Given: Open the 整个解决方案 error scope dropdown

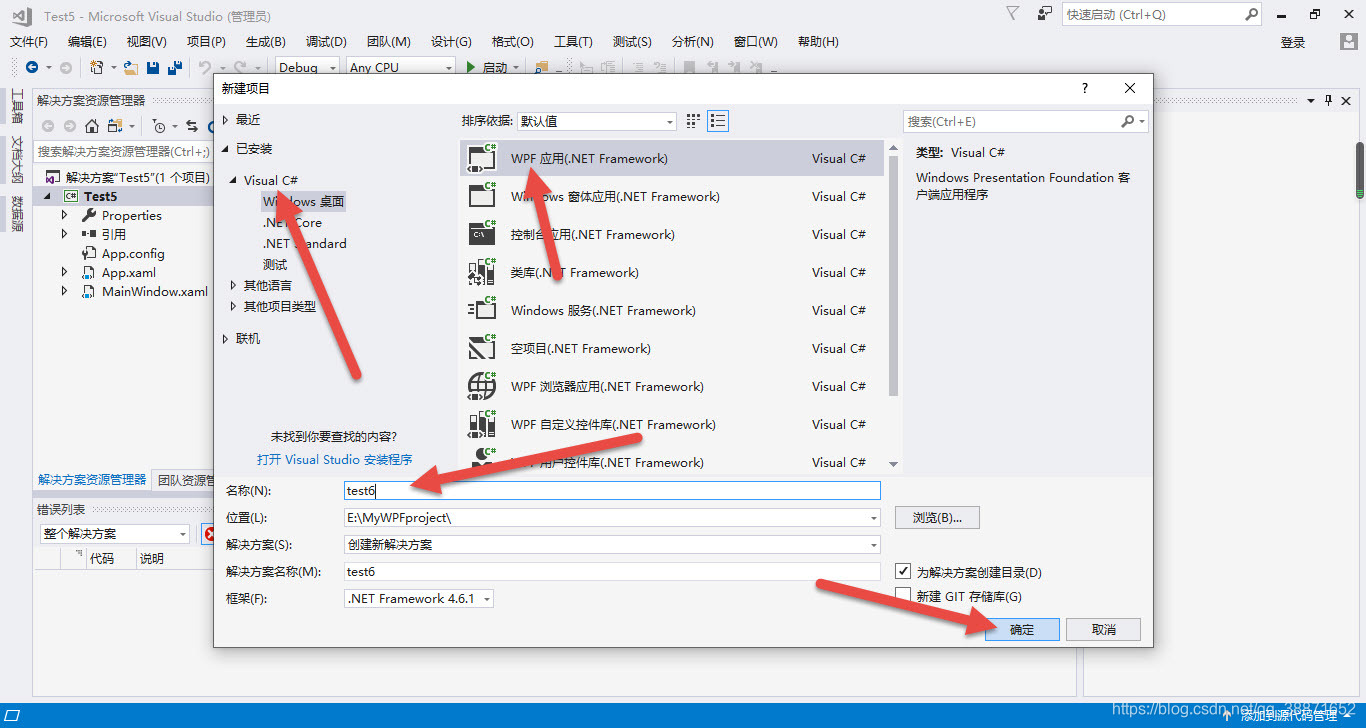Looking at the screenshot, I should [x=115, y=534].
